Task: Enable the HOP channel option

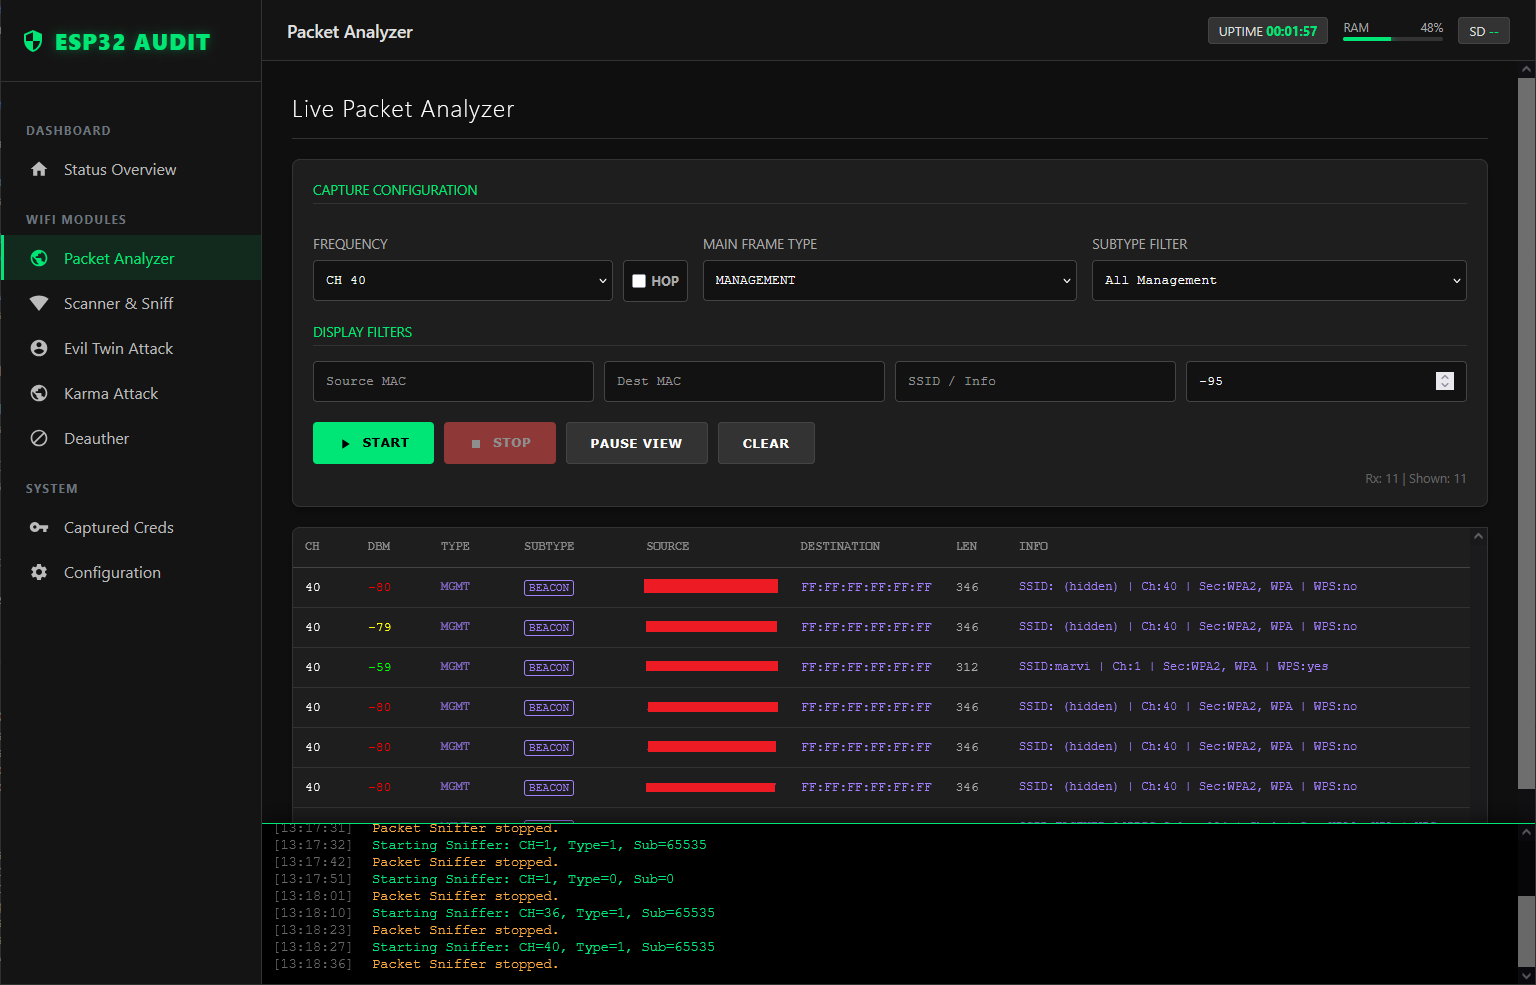Action: click(x=639, y=281)
